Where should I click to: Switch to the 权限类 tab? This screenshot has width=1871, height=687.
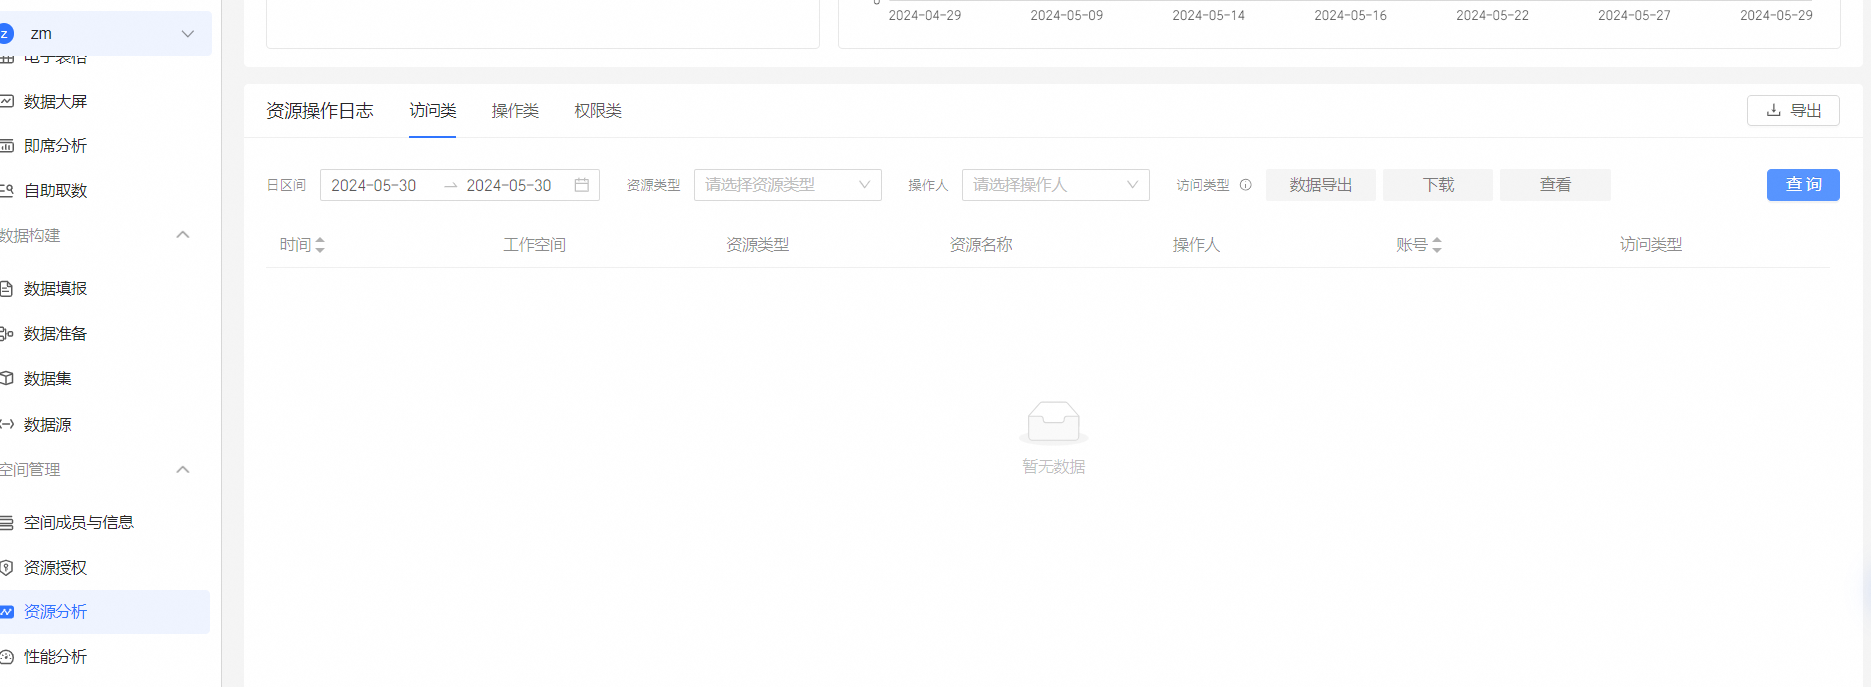tap(598, 111)
